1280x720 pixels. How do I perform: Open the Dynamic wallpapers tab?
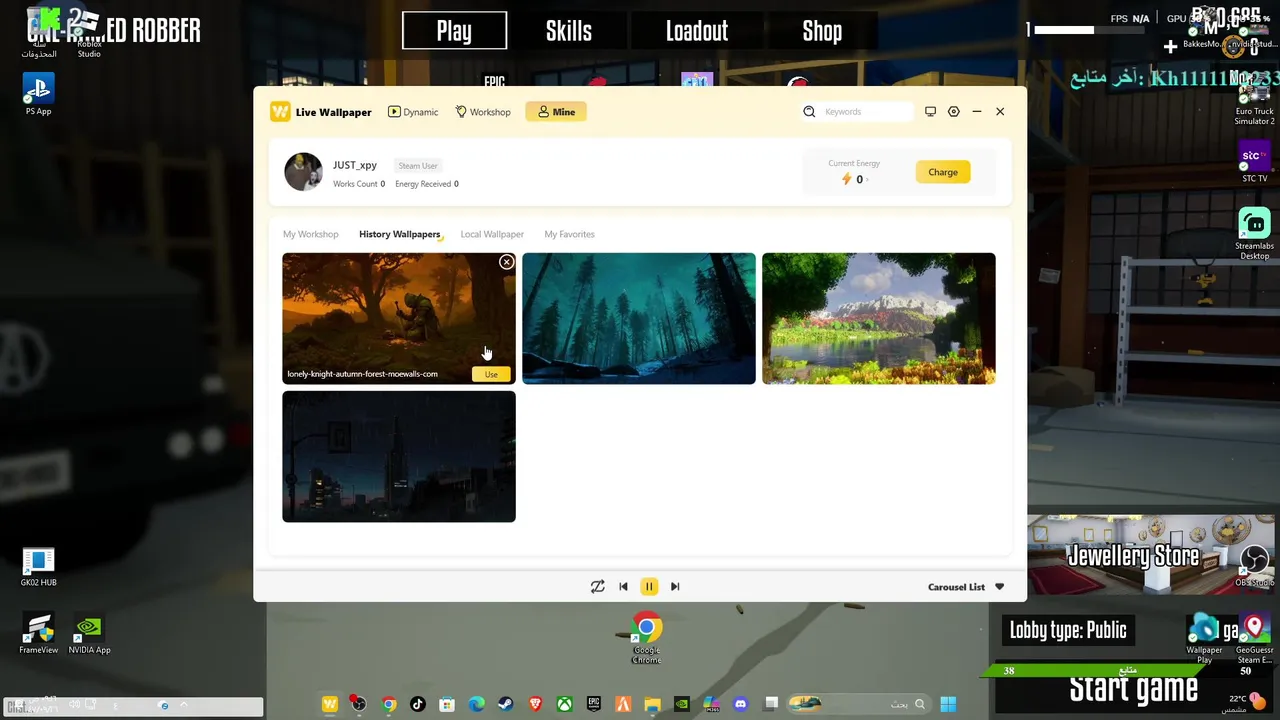click(413, 112)
